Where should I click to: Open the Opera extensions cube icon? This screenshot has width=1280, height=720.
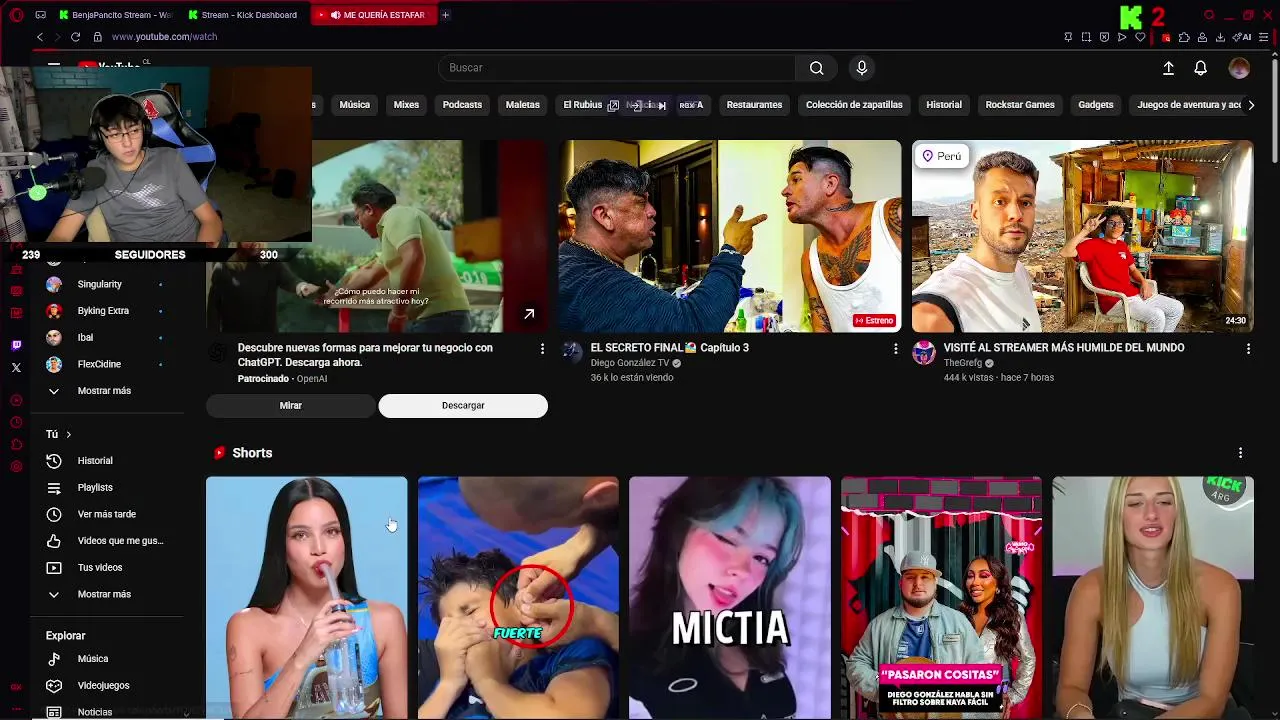click(1184, 37)
